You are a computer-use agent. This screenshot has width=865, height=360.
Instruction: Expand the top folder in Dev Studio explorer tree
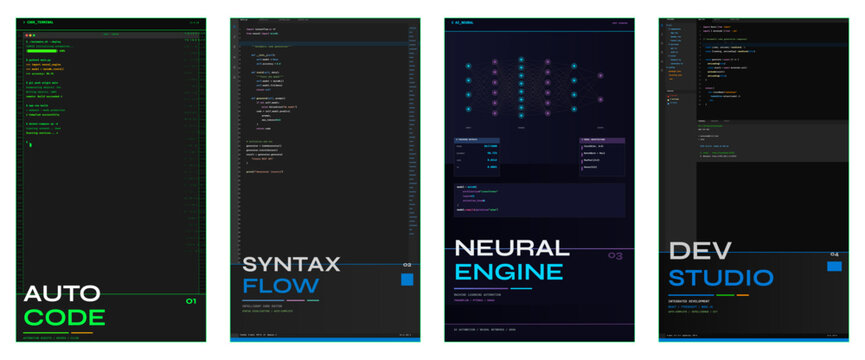[669, 25]
